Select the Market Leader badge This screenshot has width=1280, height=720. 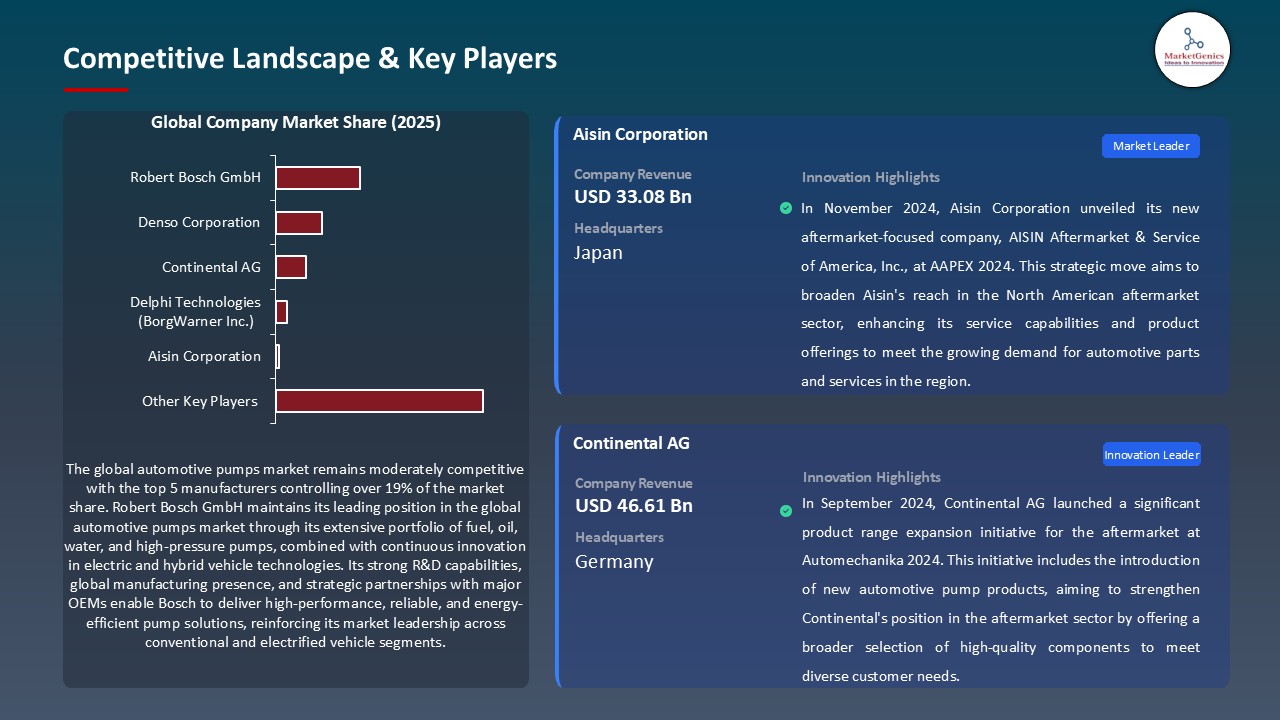pyautogui.click(x=1150, y=146)
